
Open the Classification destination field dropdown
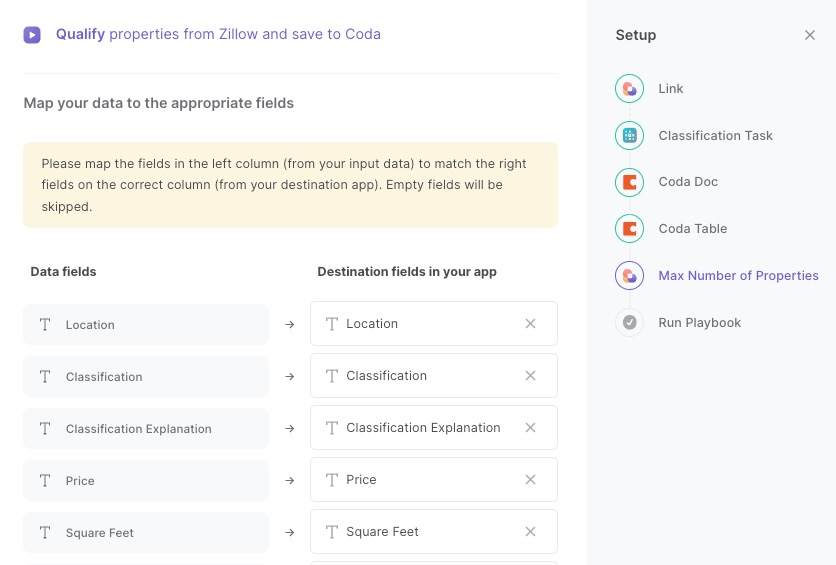[x=433, y=376]
